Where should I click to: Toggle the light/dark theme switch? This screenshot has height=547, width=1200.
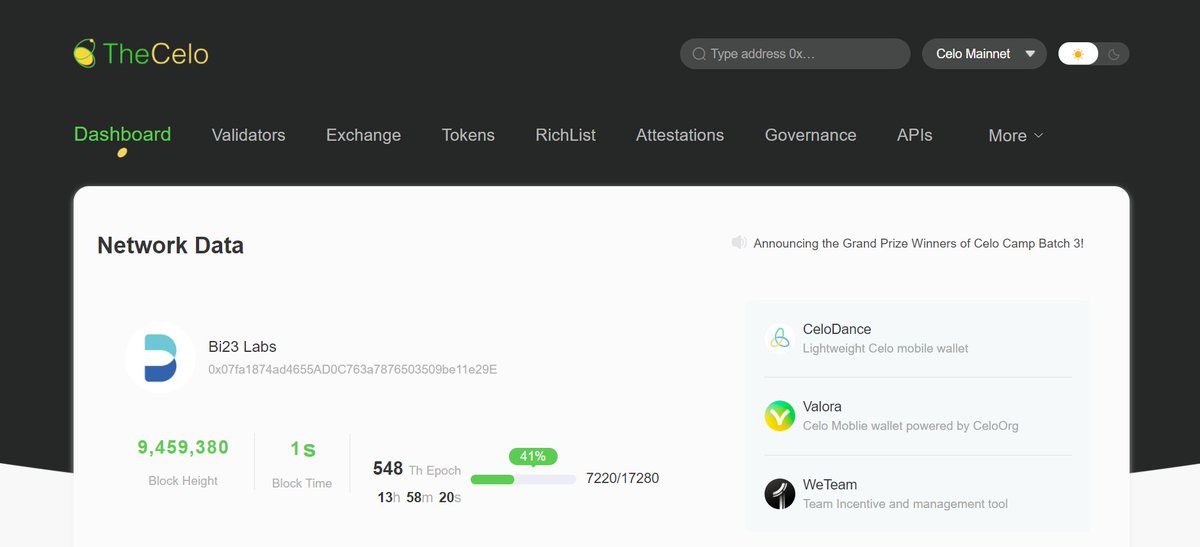tap(1094, 54)
